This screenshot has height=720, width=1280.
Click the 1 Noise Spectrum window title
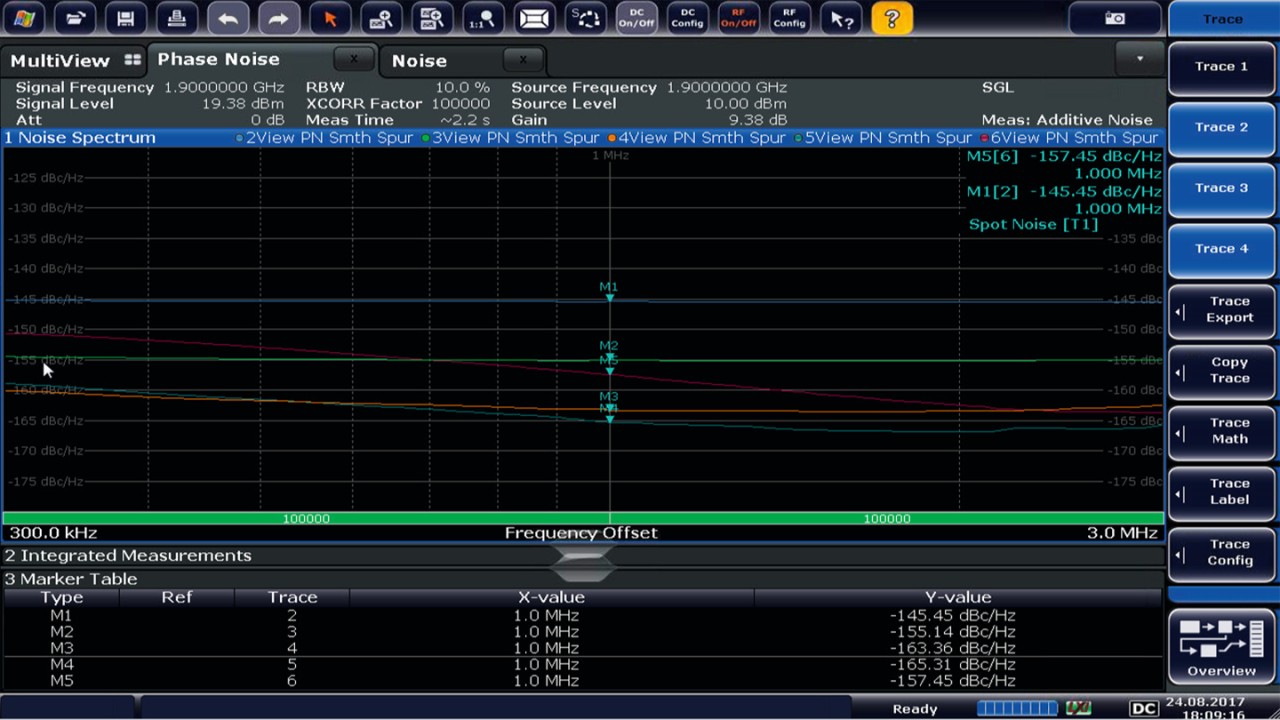80,138
